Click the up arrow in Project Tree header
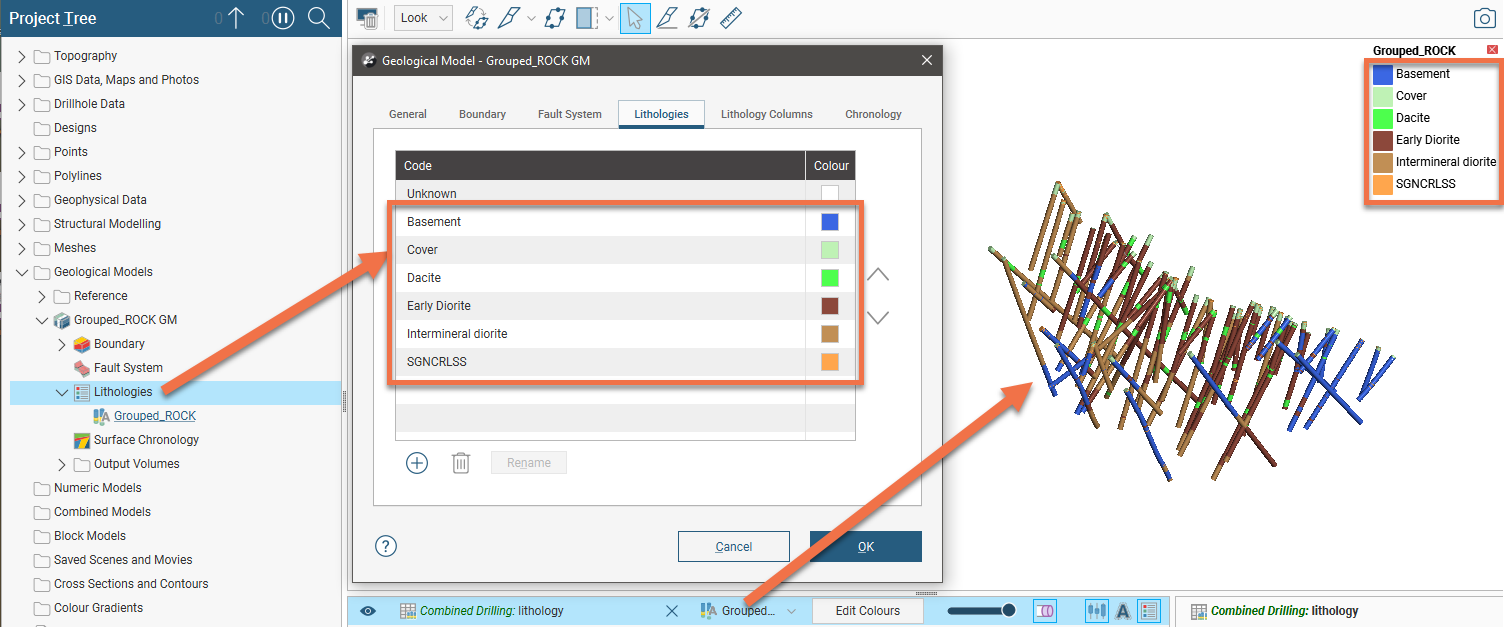Screen dimensions: 1504x627 click(x=235, y=18)
